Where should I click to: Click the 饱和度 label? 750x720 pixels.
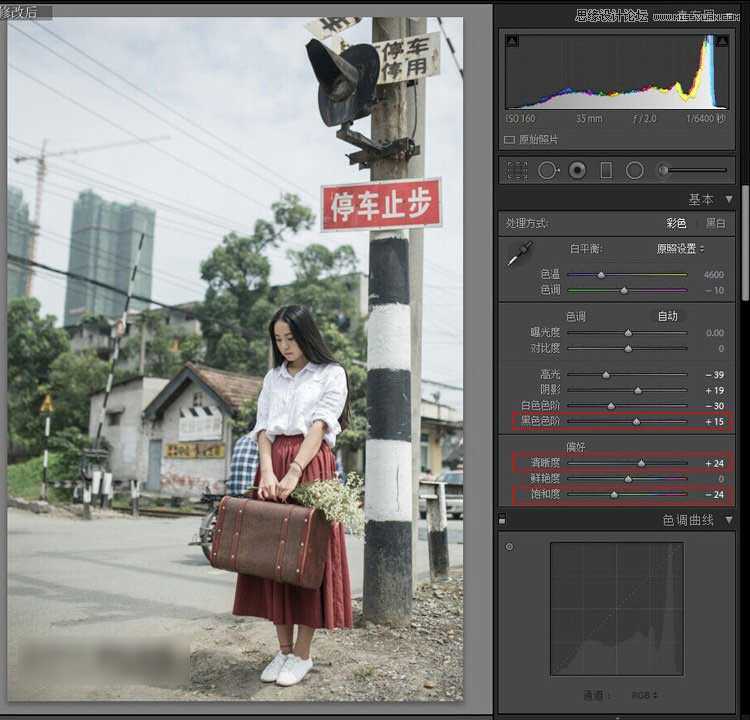[545, 494]
